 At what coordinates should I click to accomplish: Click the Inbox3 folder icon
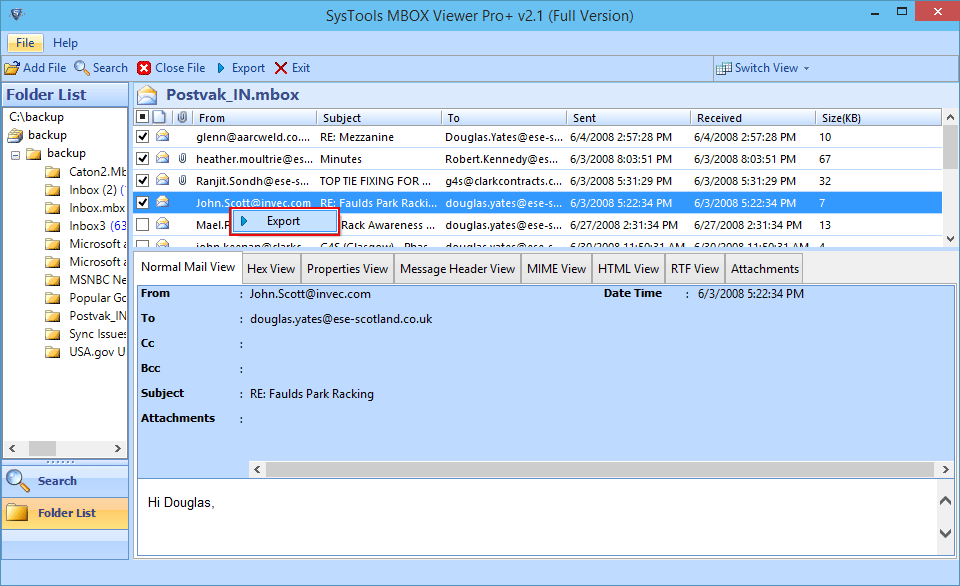[53, 226]
